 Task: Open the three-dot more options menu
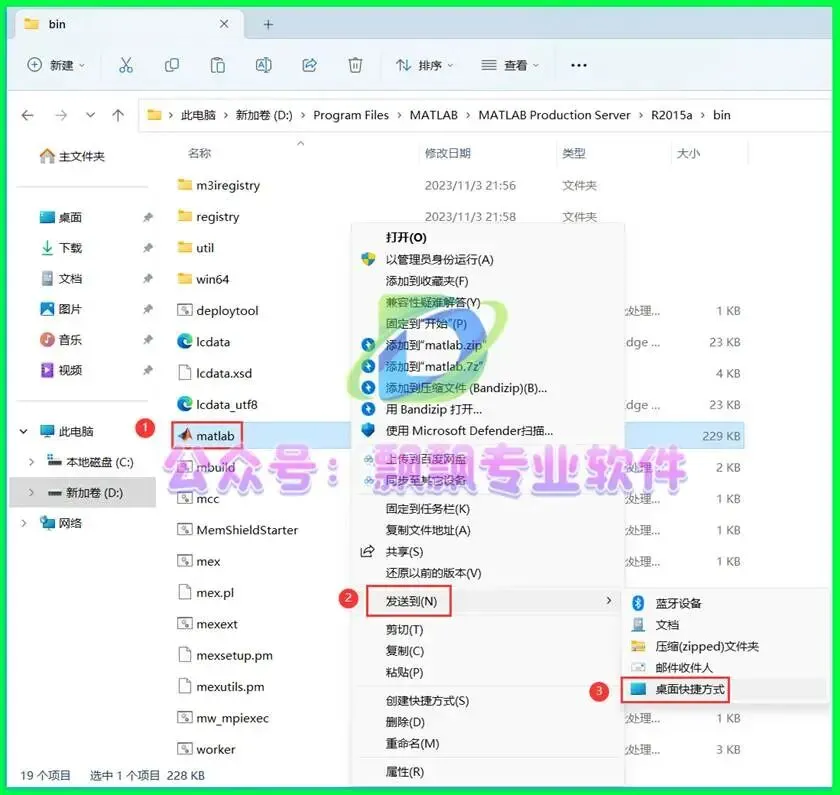(x=579, y=65)
